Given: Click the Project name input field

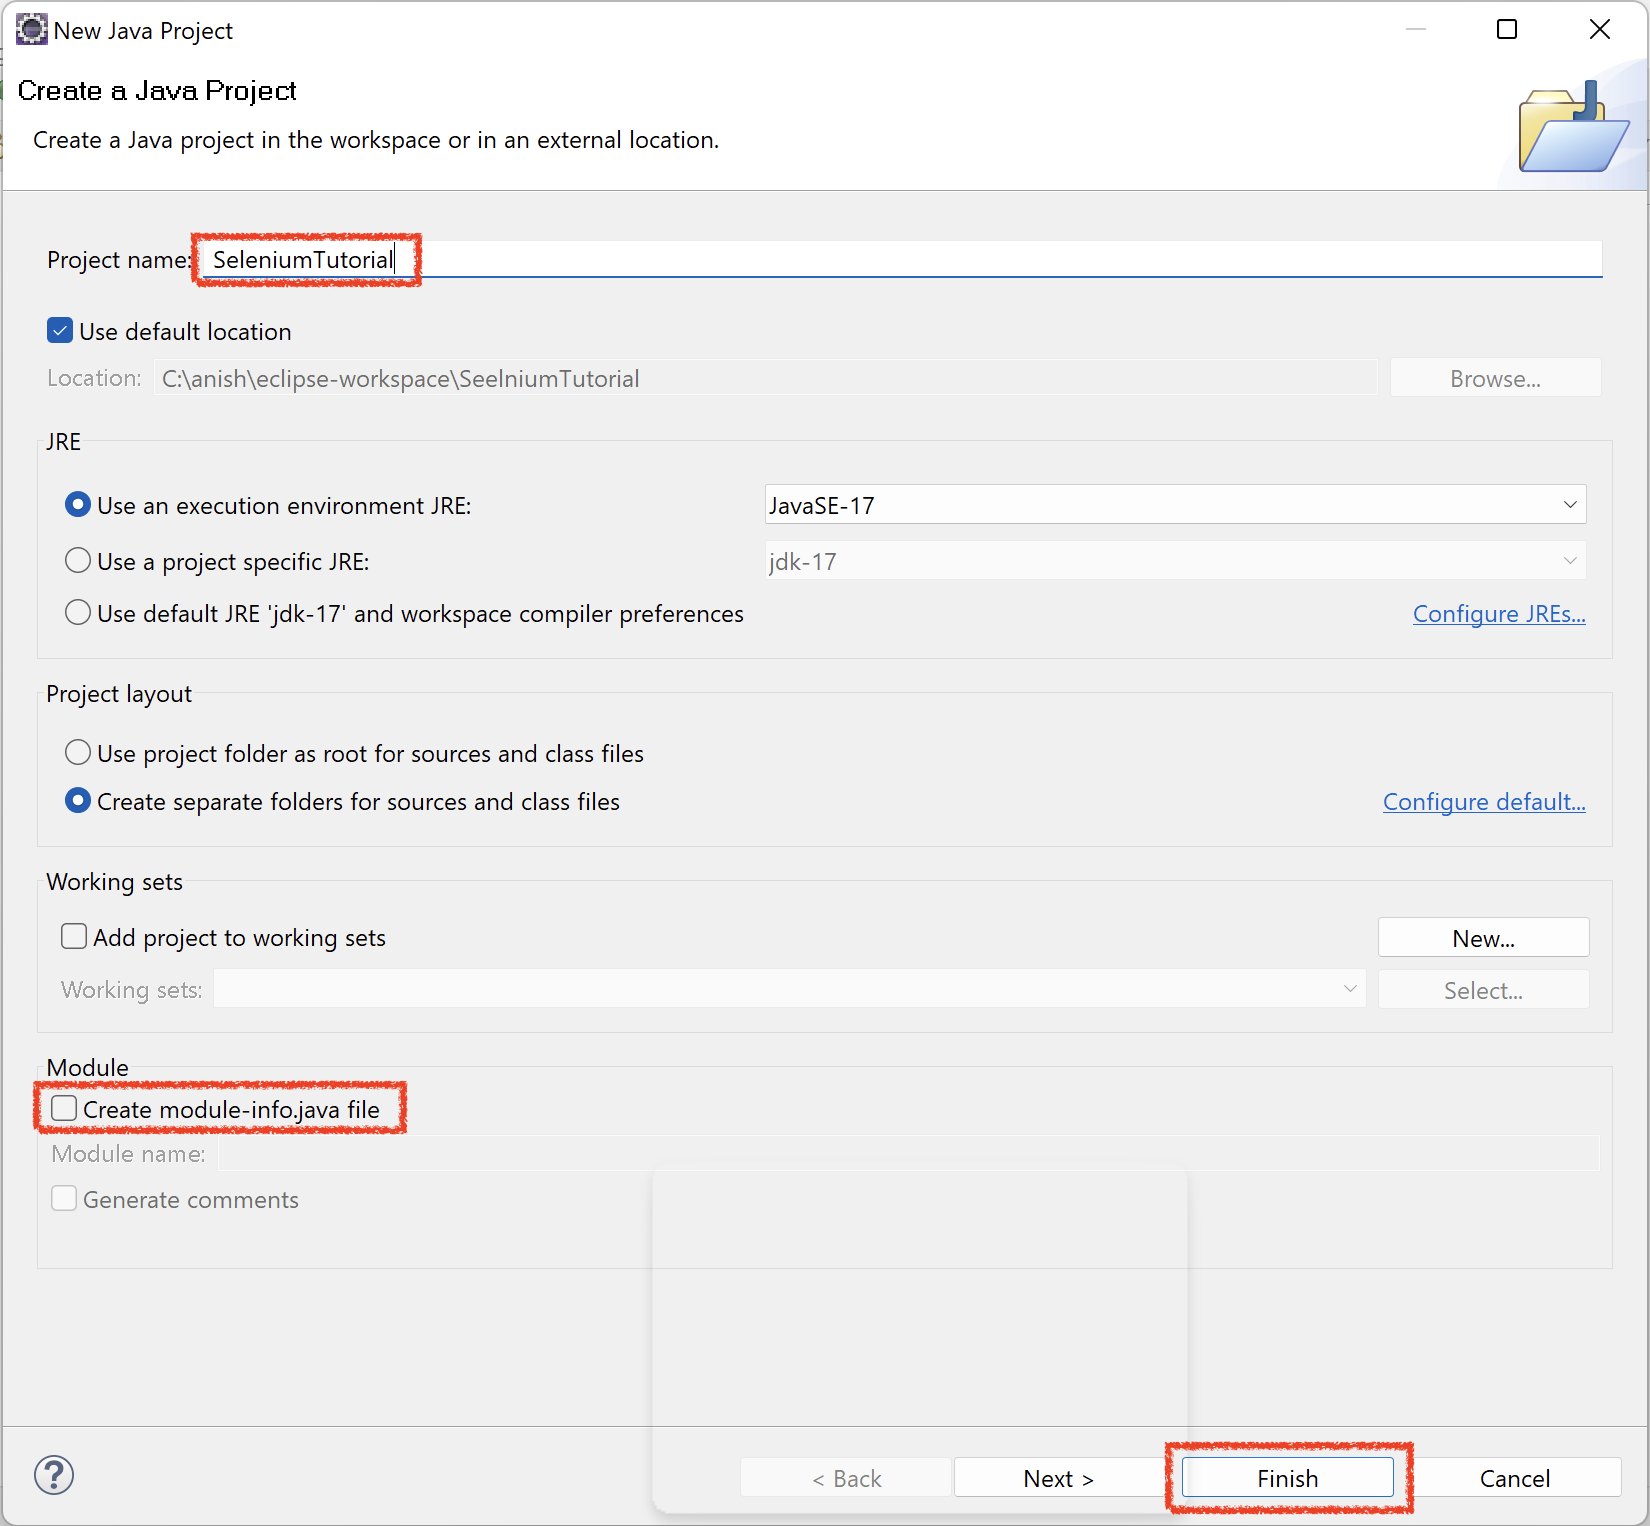Looking at the screenshot, I should (901, 260).
